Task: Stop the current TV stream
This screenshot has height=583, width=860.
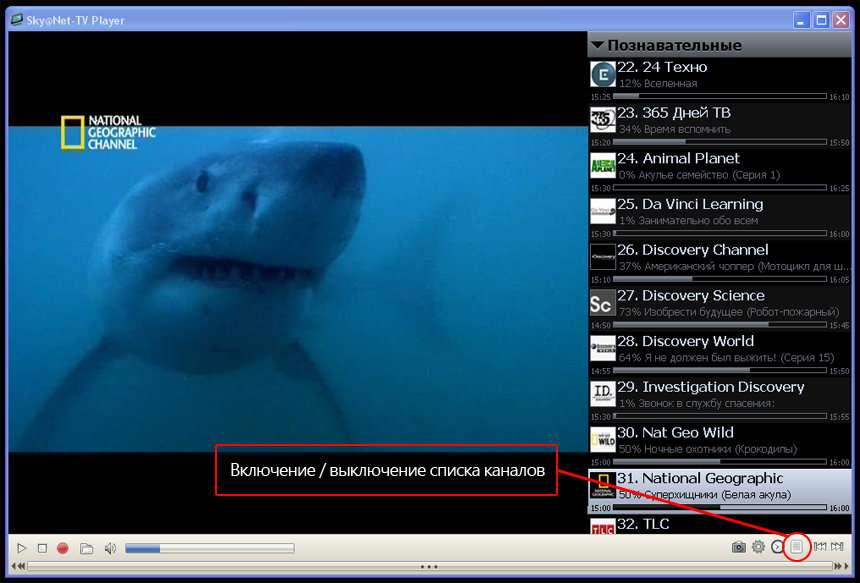Action: point(42,548)
